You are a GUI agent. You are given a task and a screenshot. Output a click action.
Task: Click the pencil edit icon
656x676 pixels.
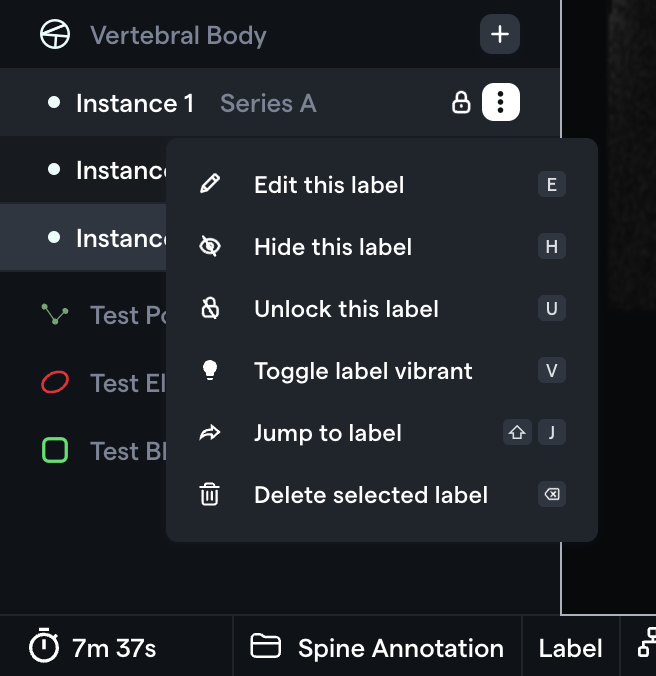pyautogui.click(x=210, y=184)
